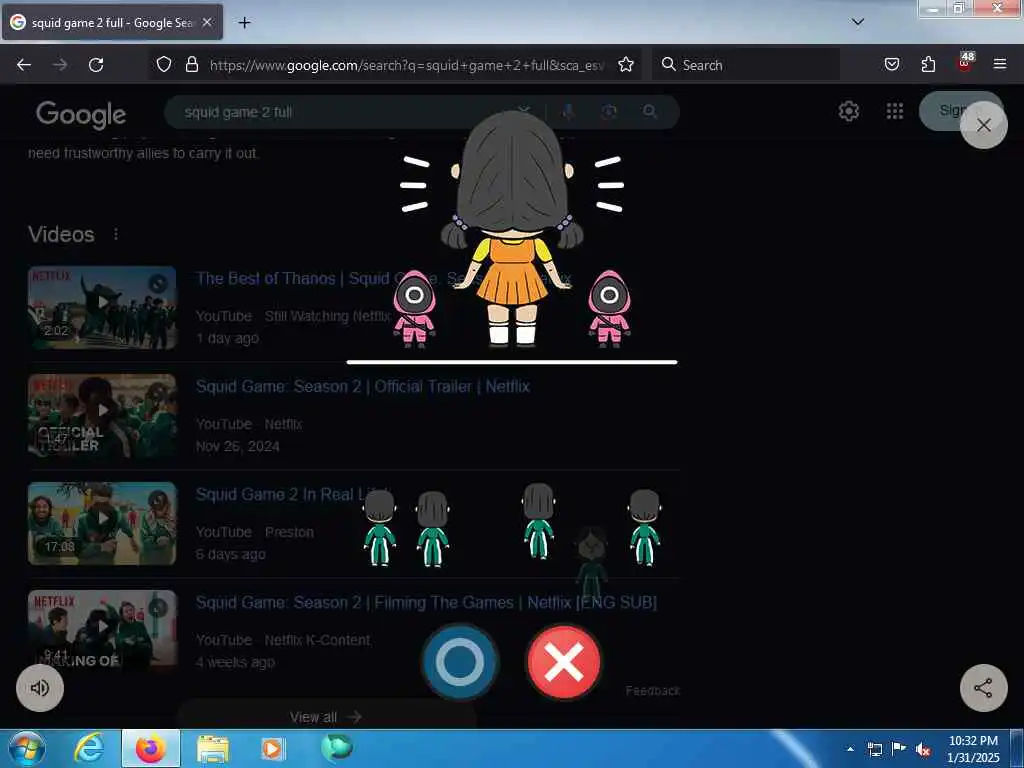Open The Best of Thanos video link
Screen dimensions: 1024x768
tap(384, 279)
